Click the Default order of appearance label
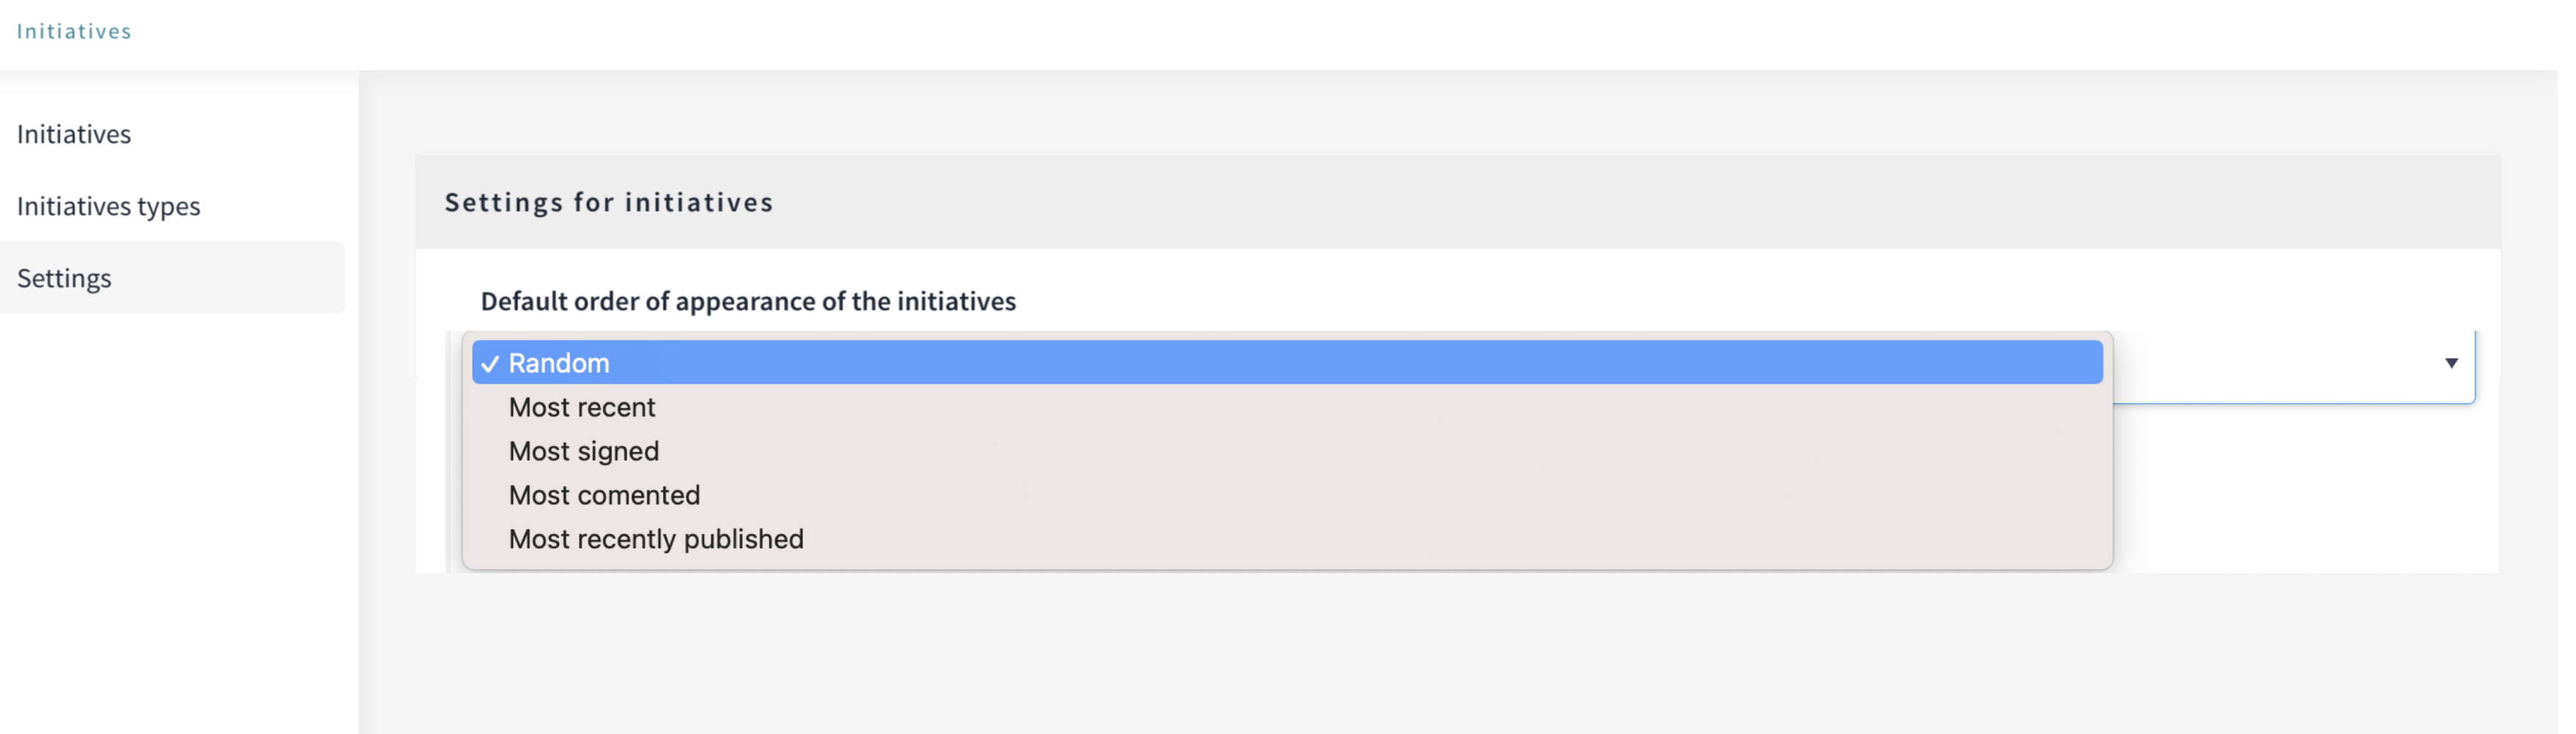2576x734 pixels. [x=748, y=301]
